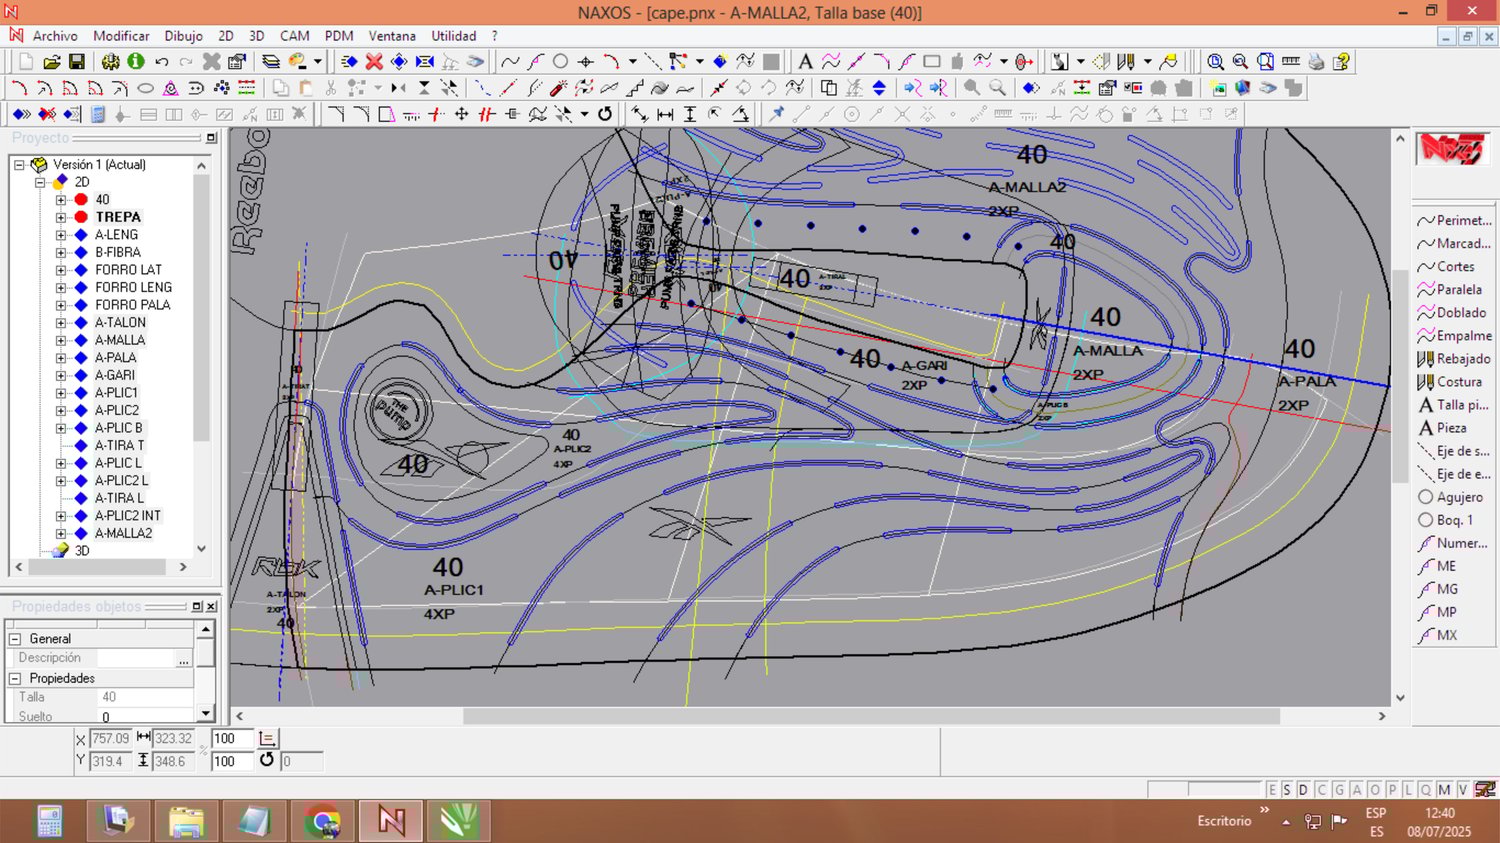Toggle the A indicator in status bar
1500x843 pixels.
pos(1357,790)
